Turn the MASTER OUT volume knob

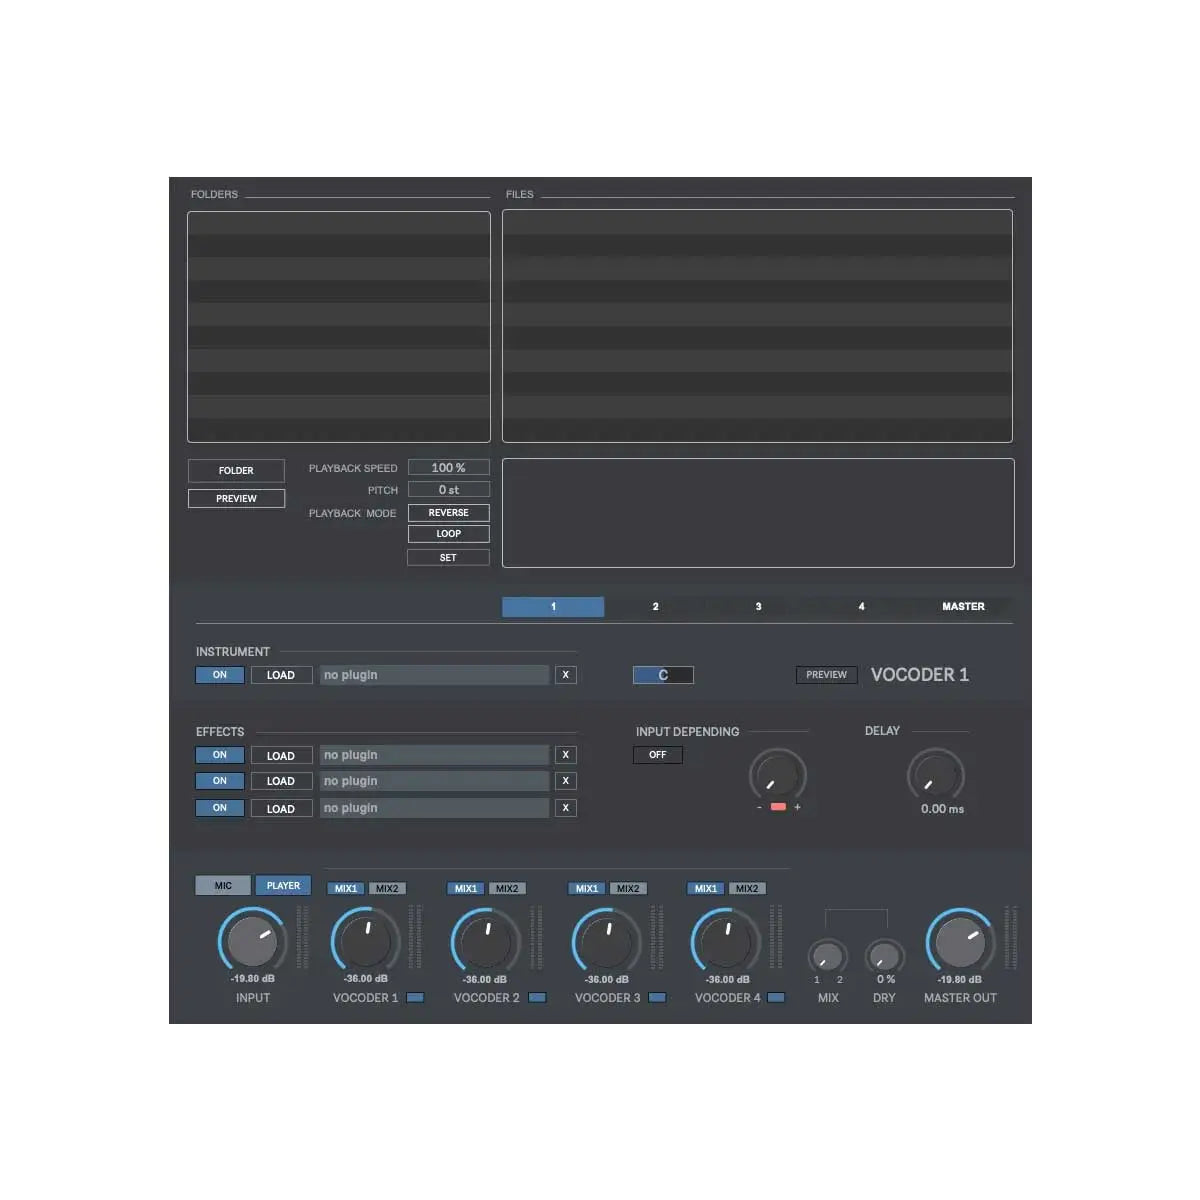coord(958,940)
